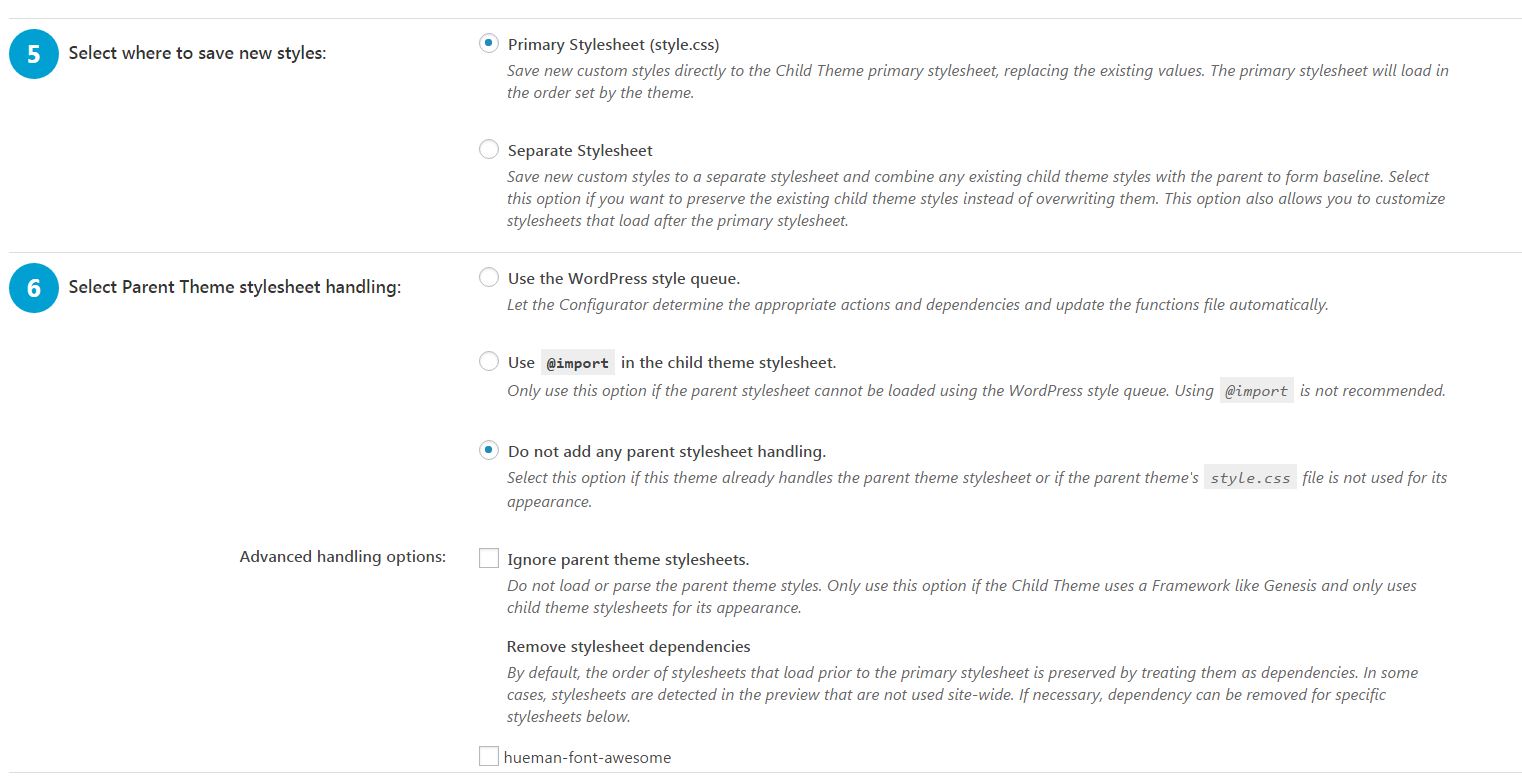Viewport: 1522px width, 778px height.
Task: Click the Remove stylesheet dependencies heading
Action: (x=629, y=647)
